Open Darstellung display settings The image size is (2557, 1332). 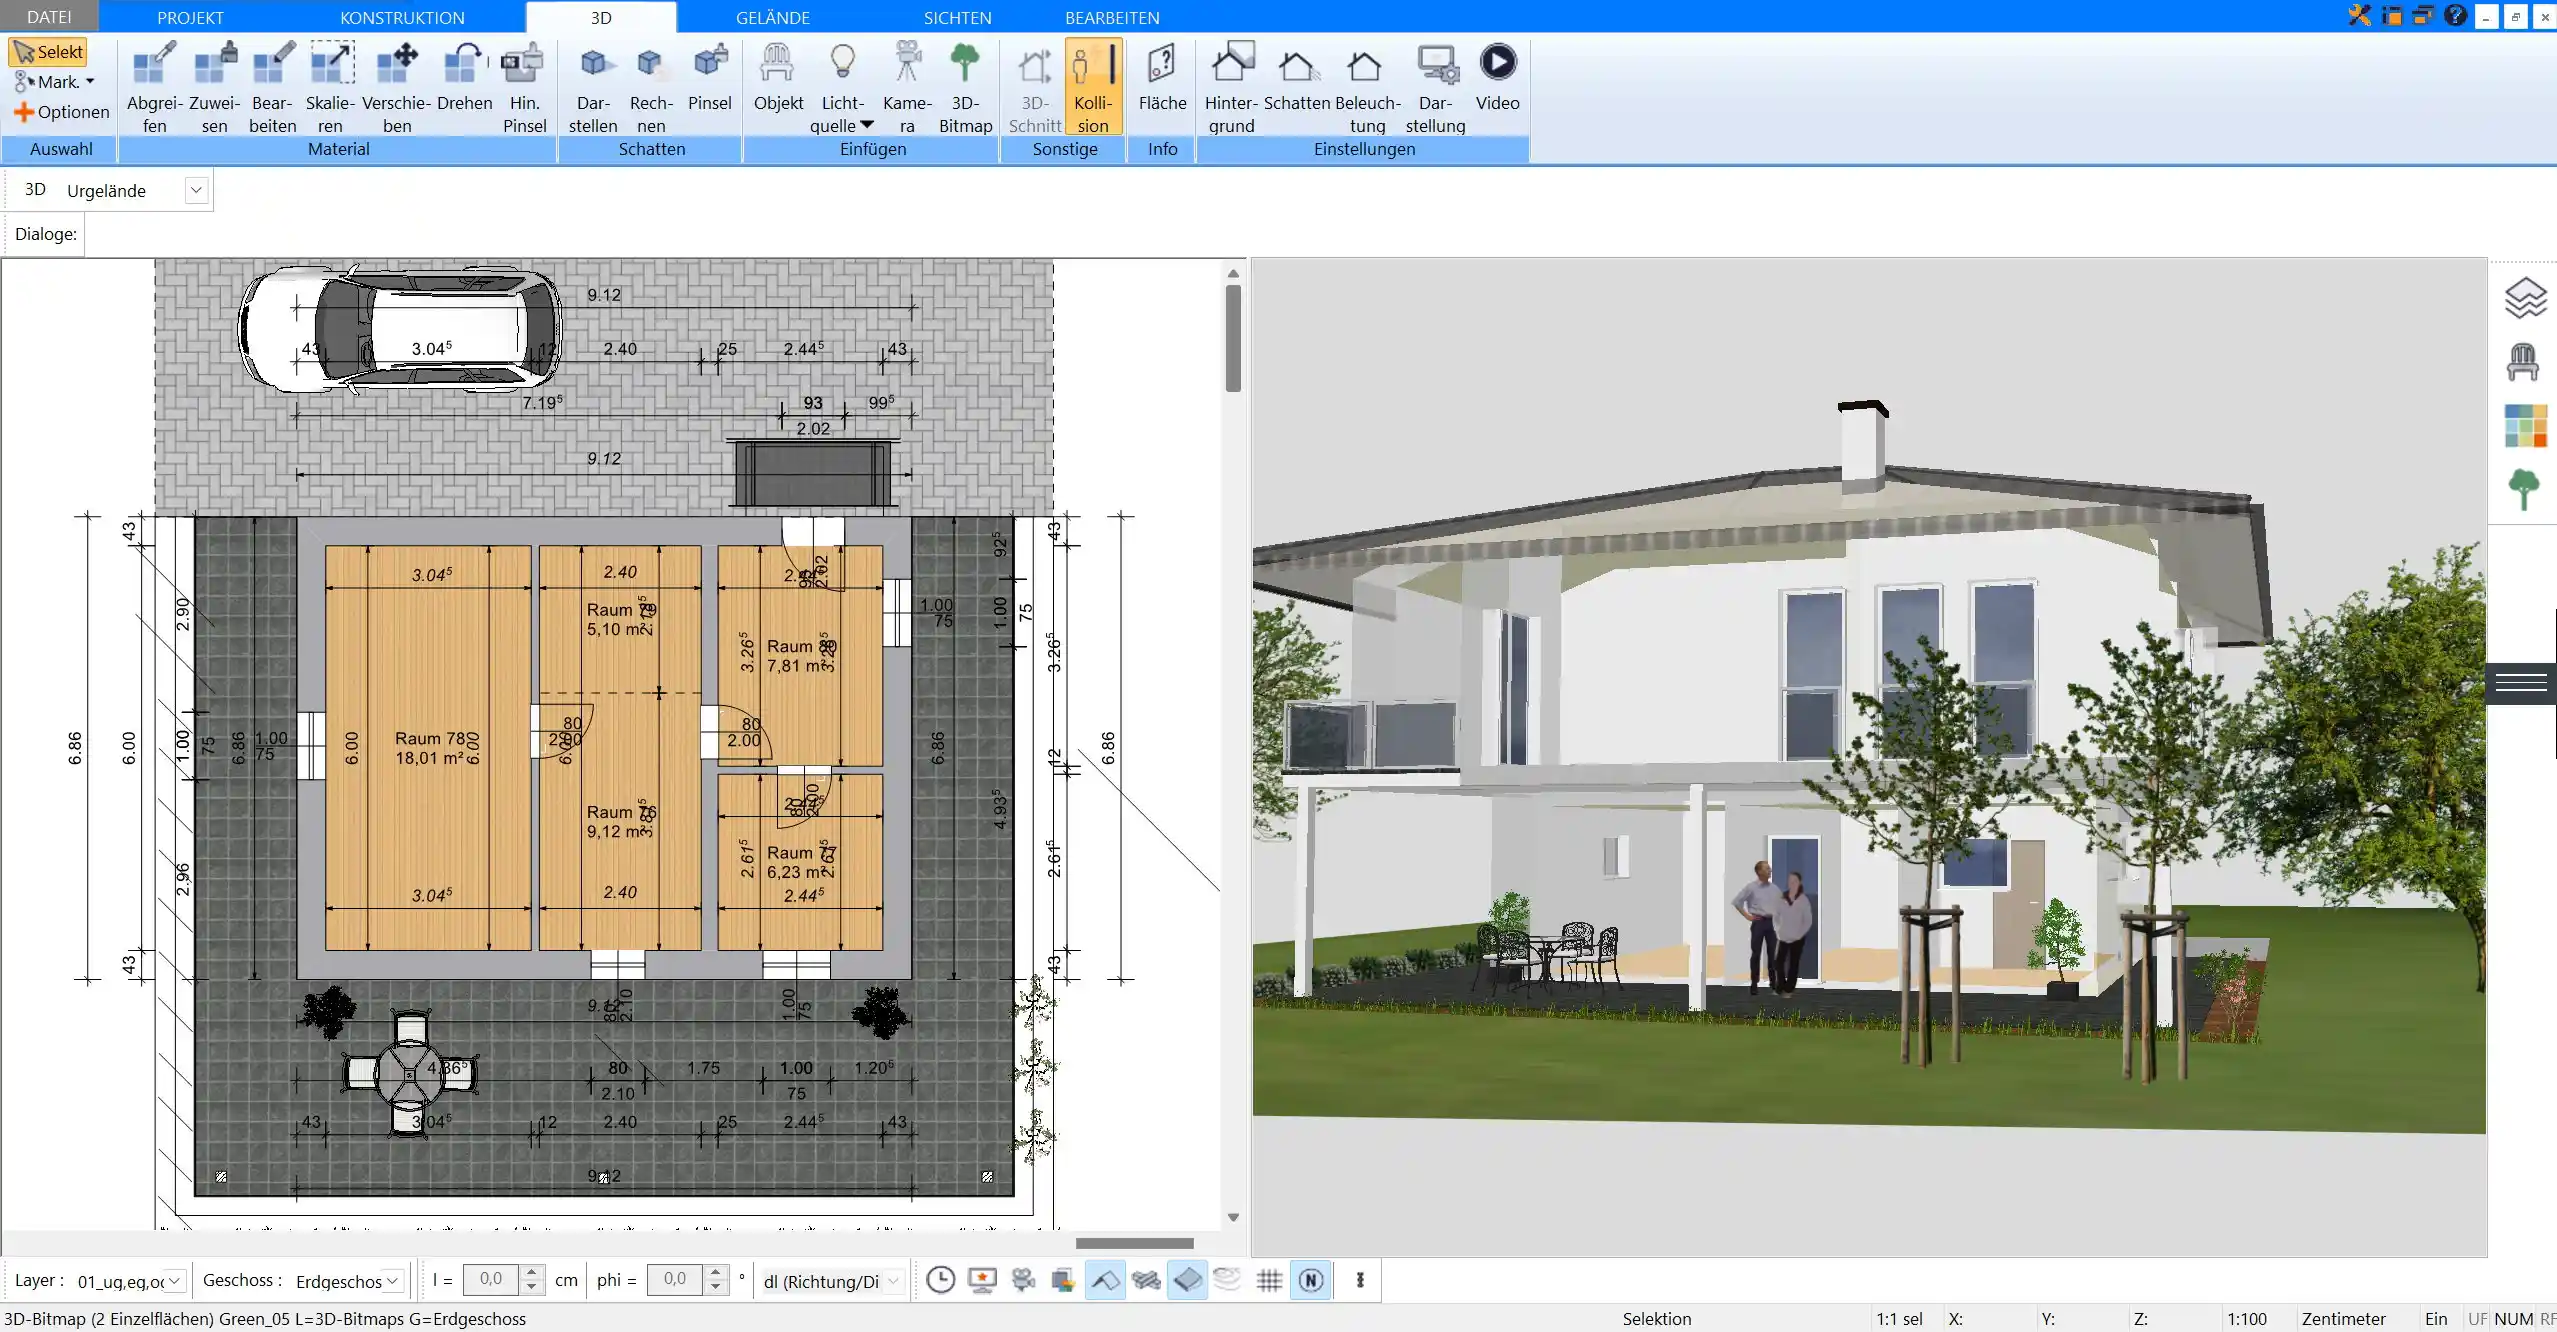(1435, 87)
